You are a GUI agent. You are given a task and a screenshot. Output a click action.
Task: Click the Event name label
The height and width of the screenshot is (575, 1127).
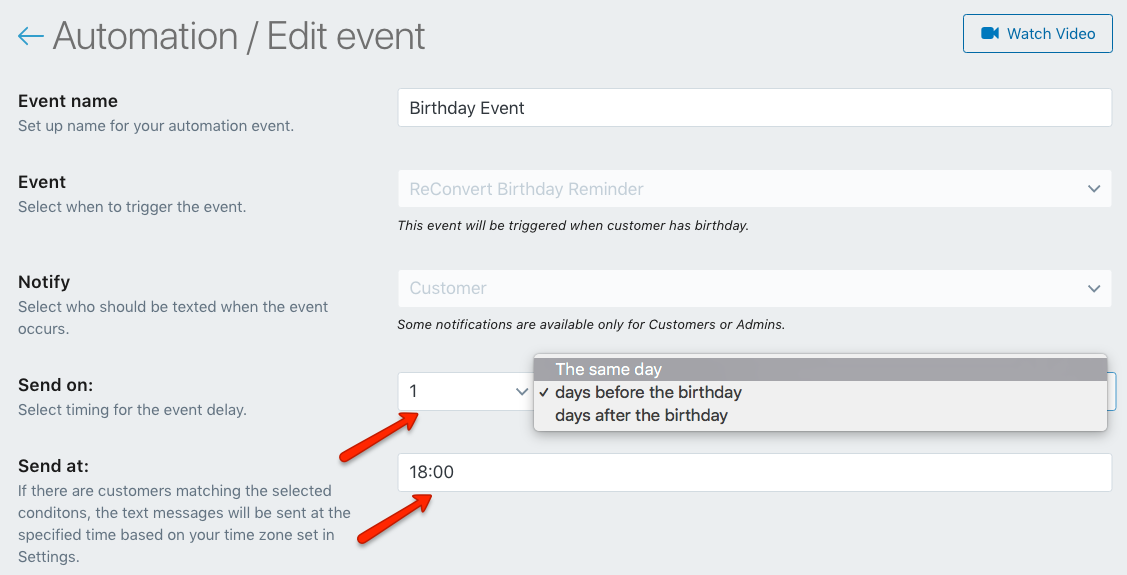click(x=68, y=101)
